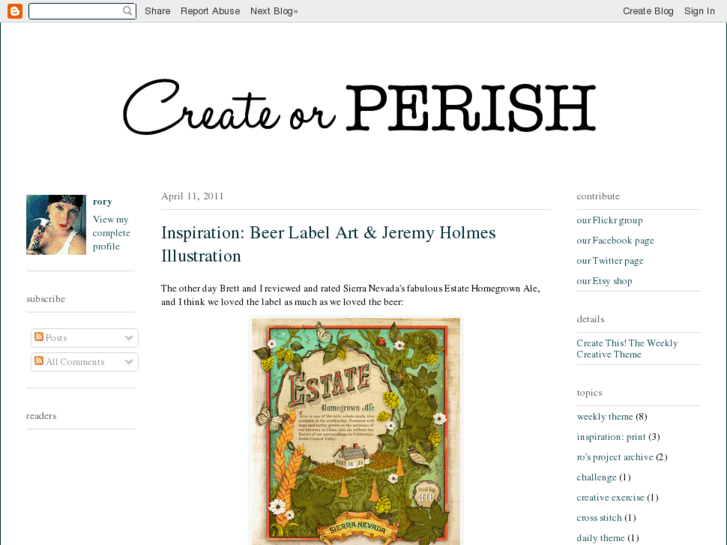Expand the Posts subscribe dropdown arrow
727x545 pixels.
click(129, 338)
